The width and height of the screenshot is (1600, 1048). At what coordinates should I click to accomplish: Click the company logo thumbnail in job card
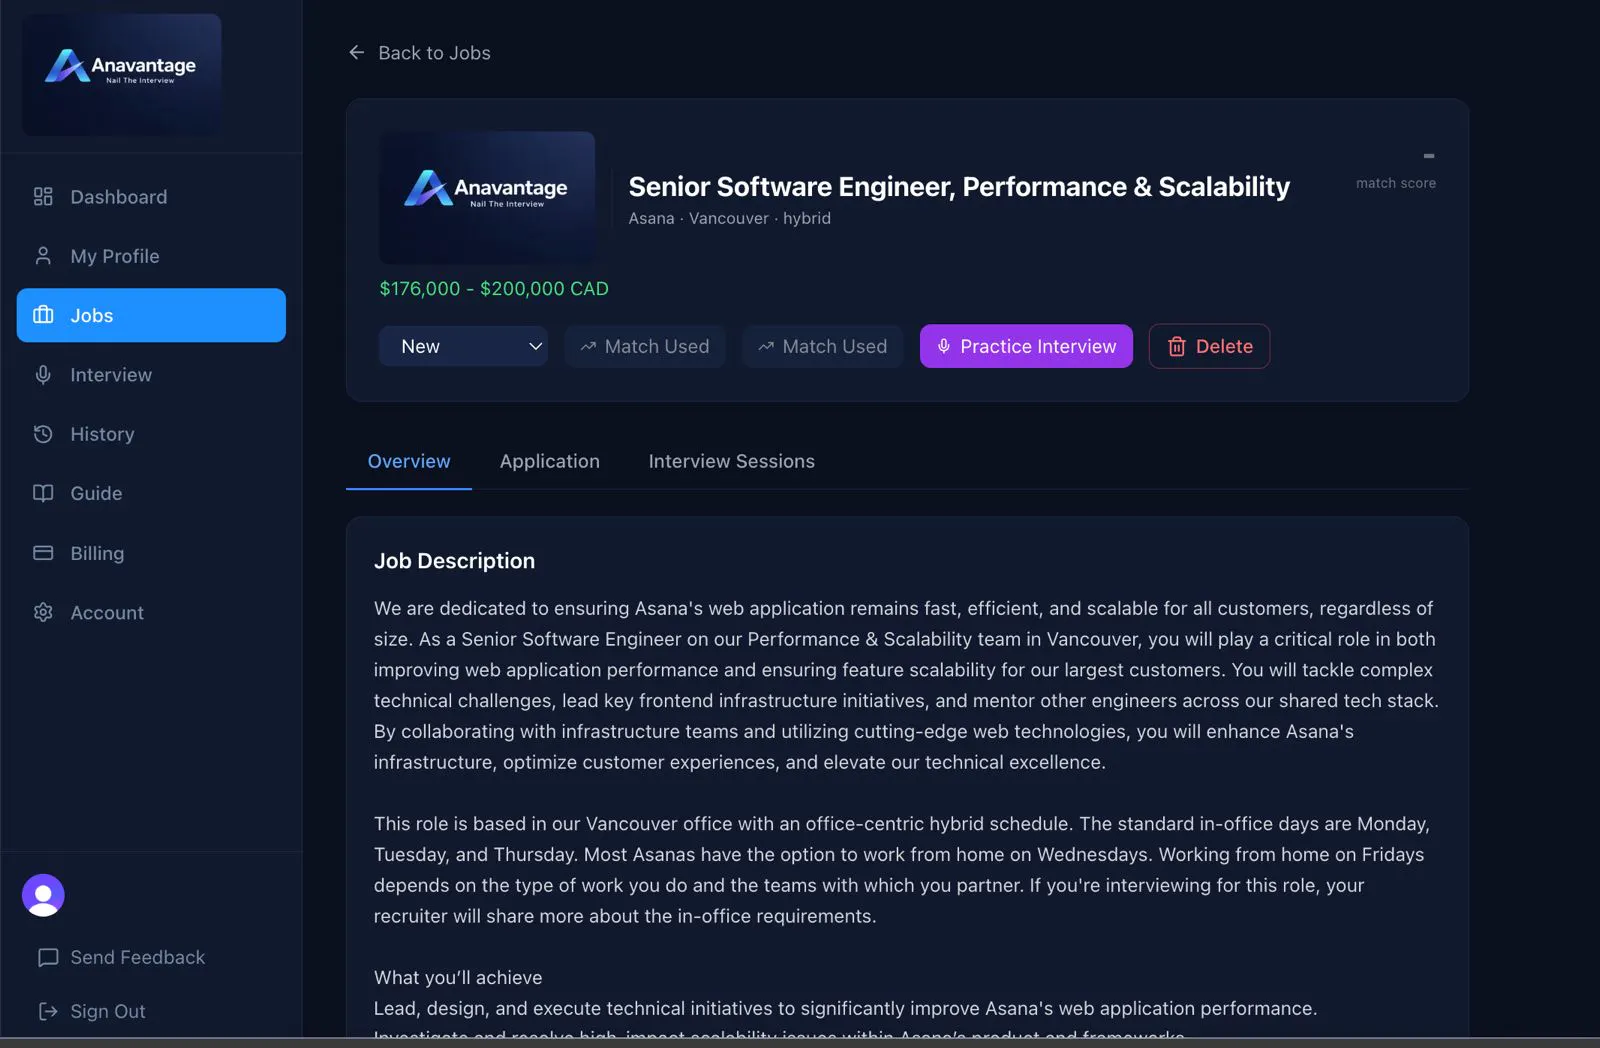coord(487,198)
